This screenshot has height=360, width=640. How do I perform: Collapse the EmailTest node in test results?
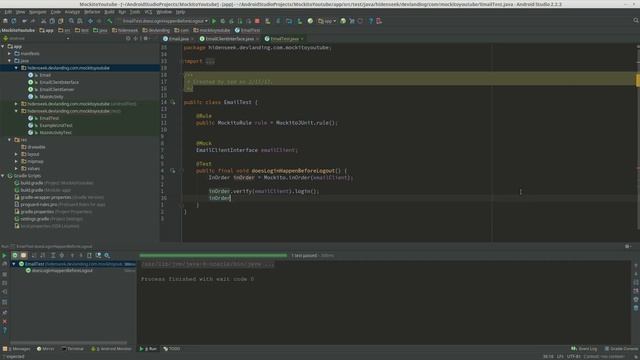14,264
